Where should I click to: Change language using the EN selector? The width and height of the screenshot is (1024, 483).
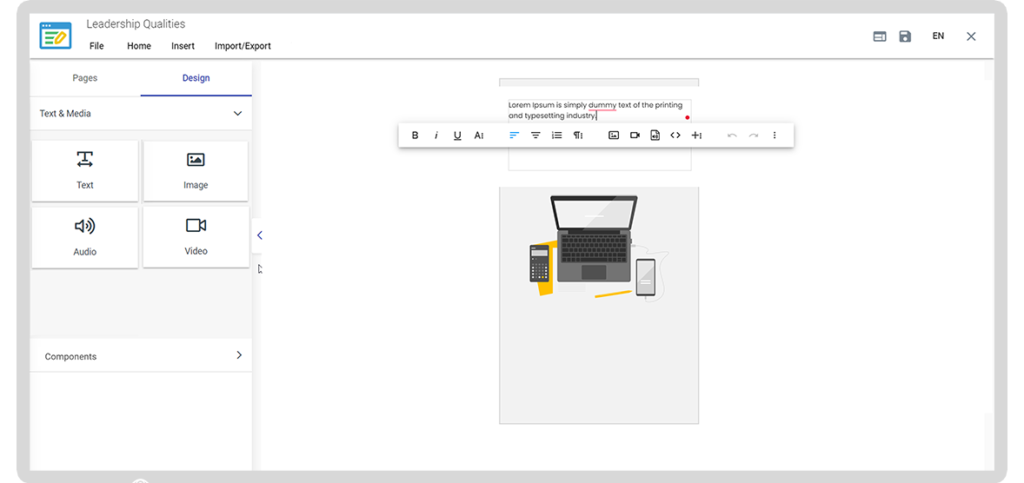[938, 37]
